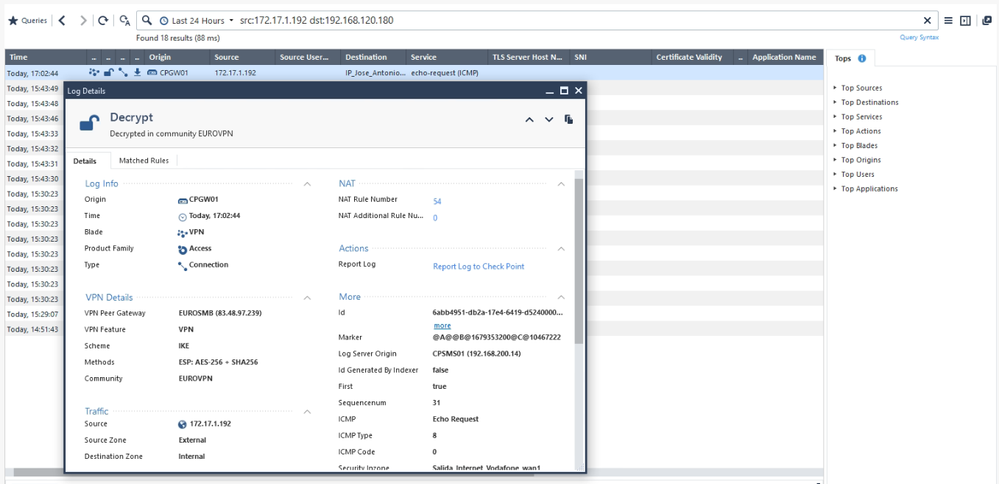Collapse the Traffic section
Image resolution: width=999 pixels, height=484 pixels.
pos(307,411)
